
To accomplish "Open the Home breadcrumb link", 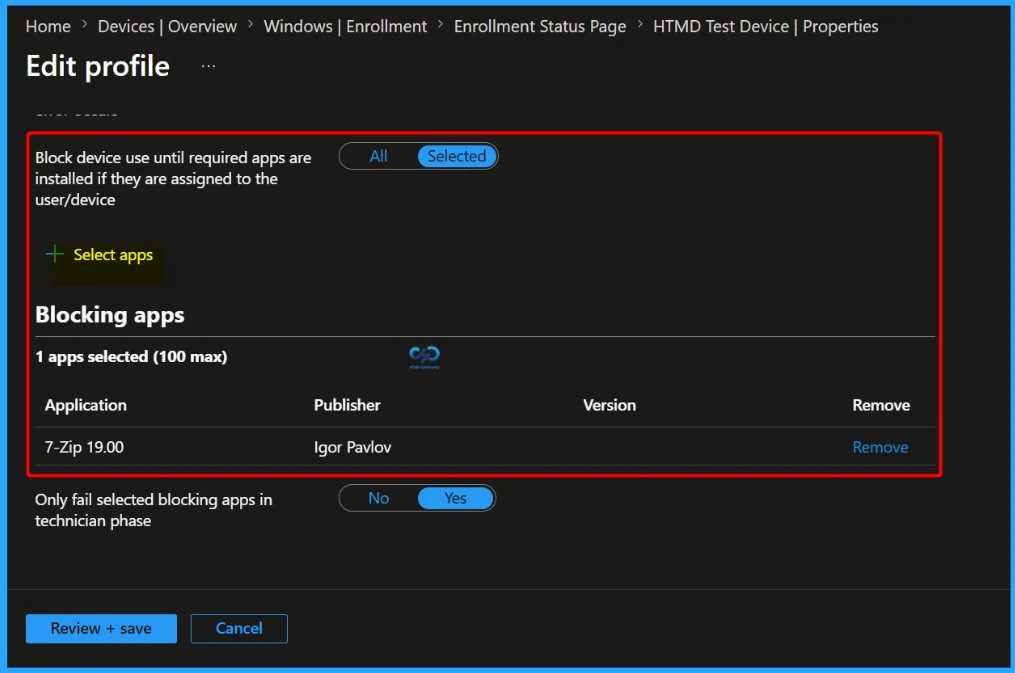I will tap(48, 27).
